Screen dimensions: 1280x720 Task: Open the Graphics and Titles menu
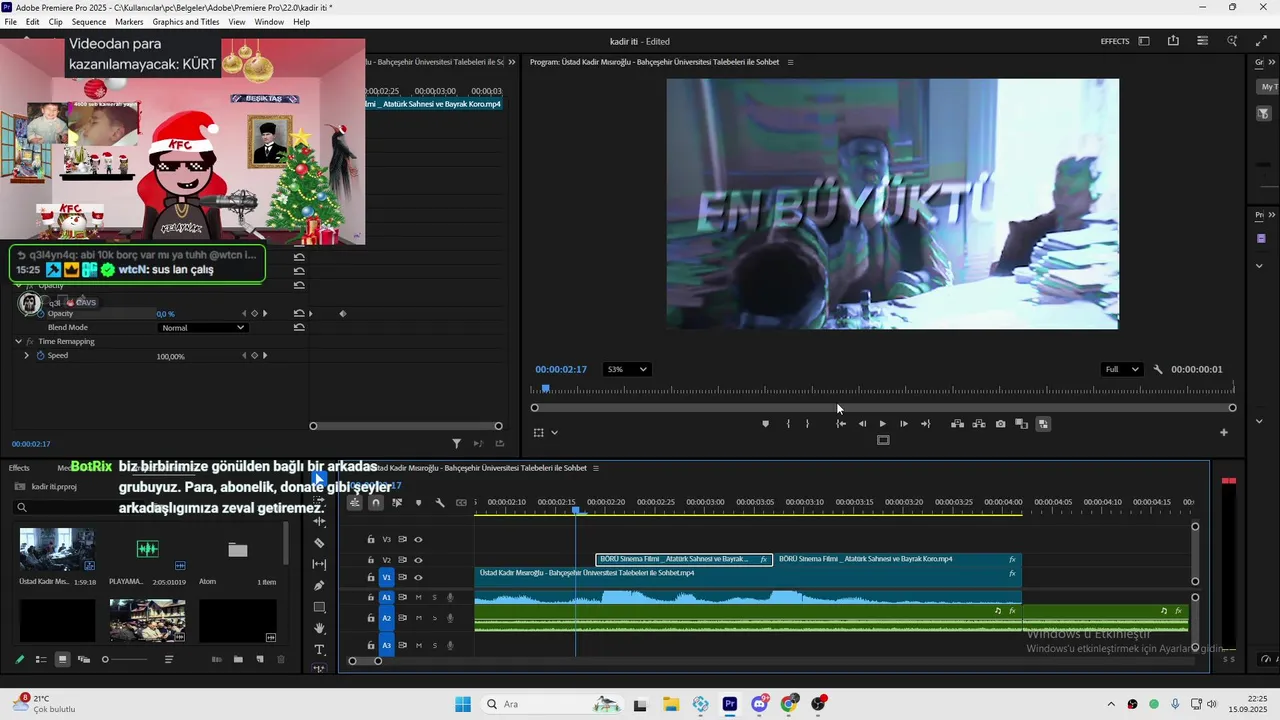pyautogui.click(x=186, y=22)
